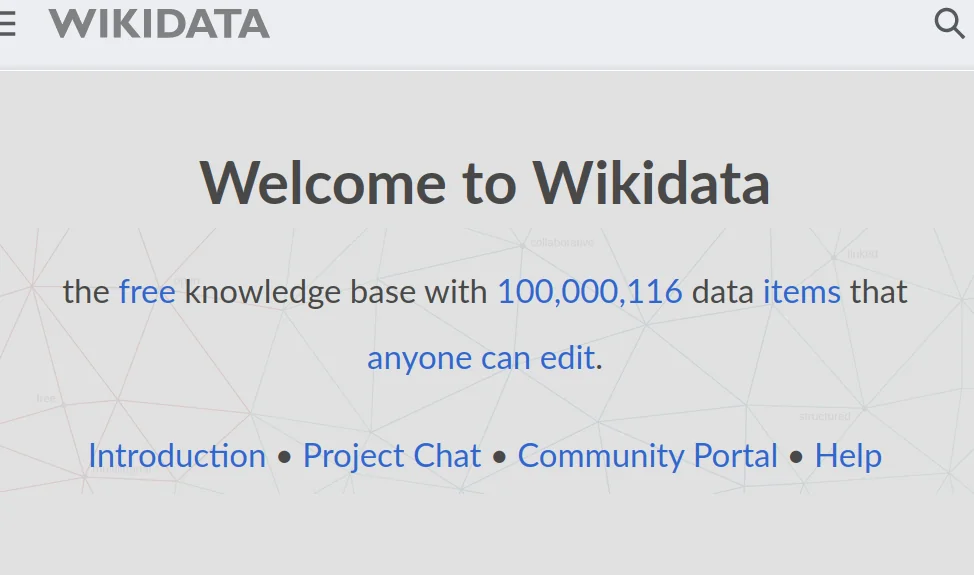Click the faint 'collaborative' background label
Viewport: 974px width, 575px height.
click(x=562, y=243)
